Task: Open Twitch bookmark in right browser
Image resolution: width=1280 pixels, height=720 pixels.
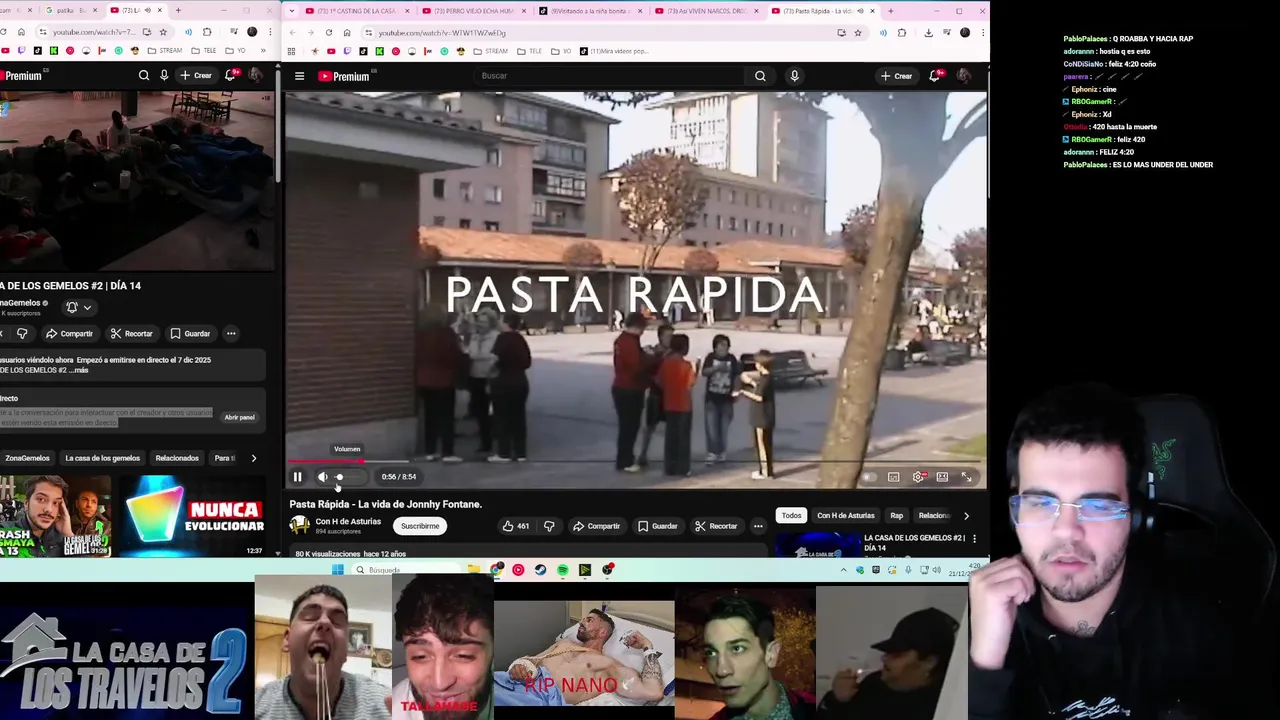Action: click(x=349, y=51)
